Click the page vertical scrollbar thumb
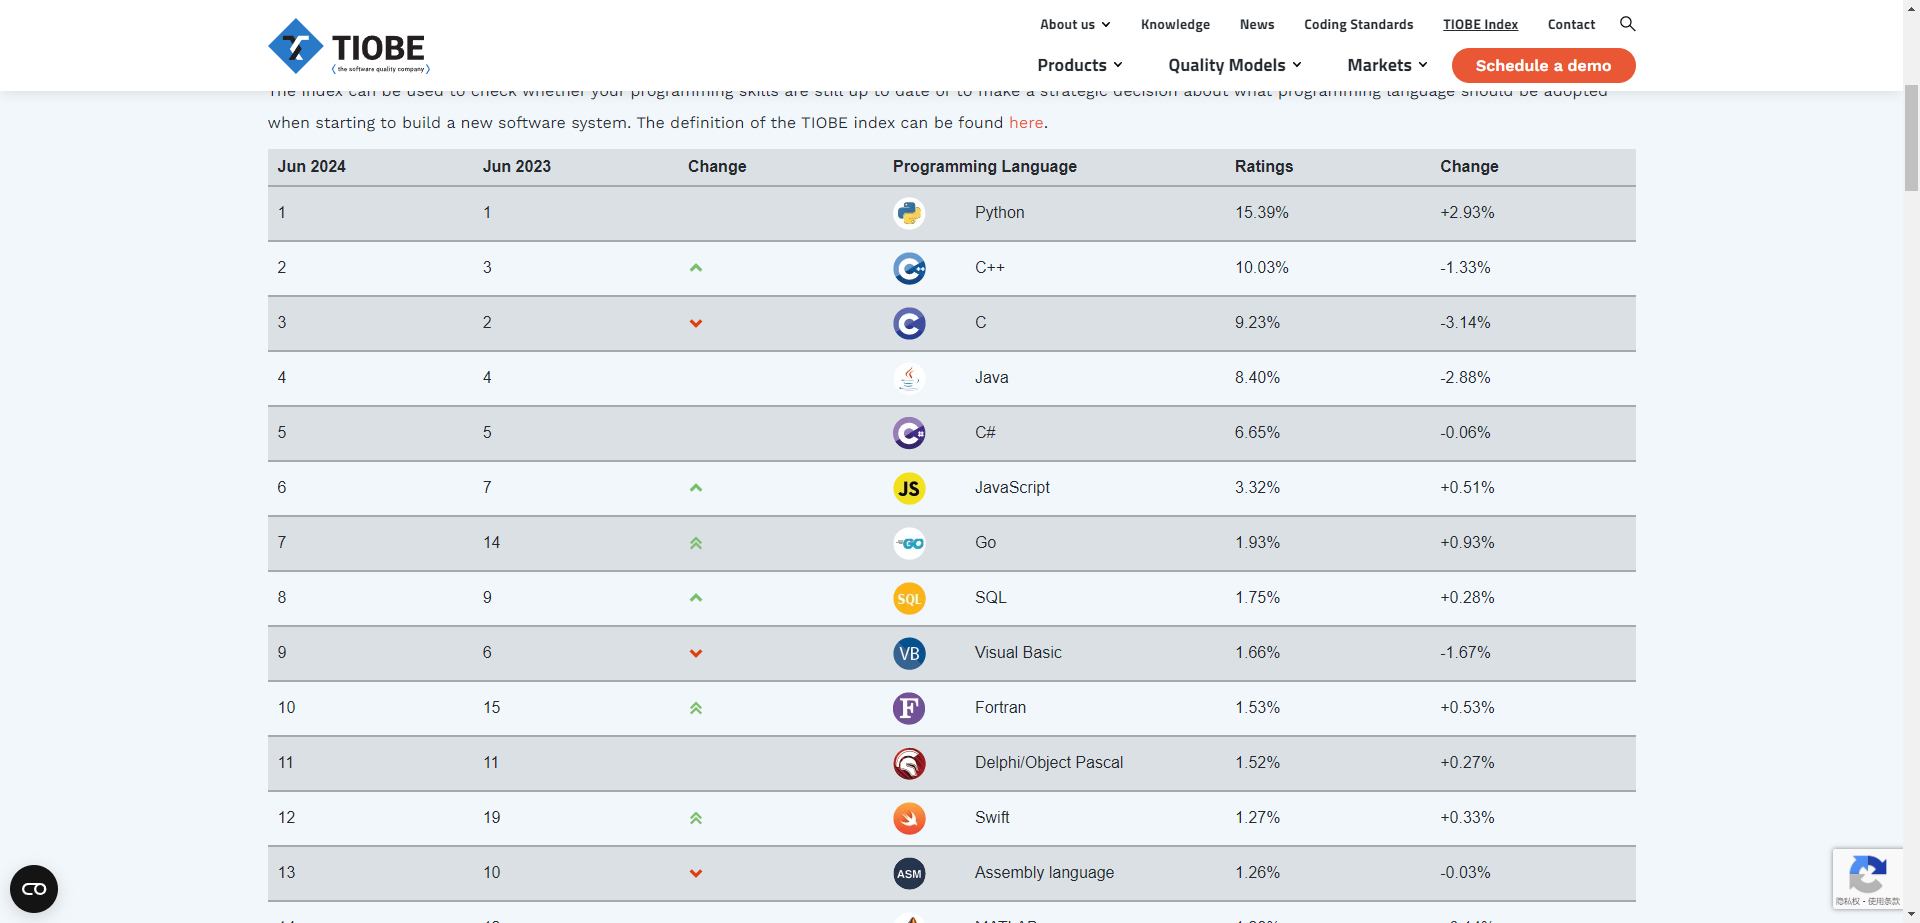1920x923 pixels. [x=1911, y=137]
